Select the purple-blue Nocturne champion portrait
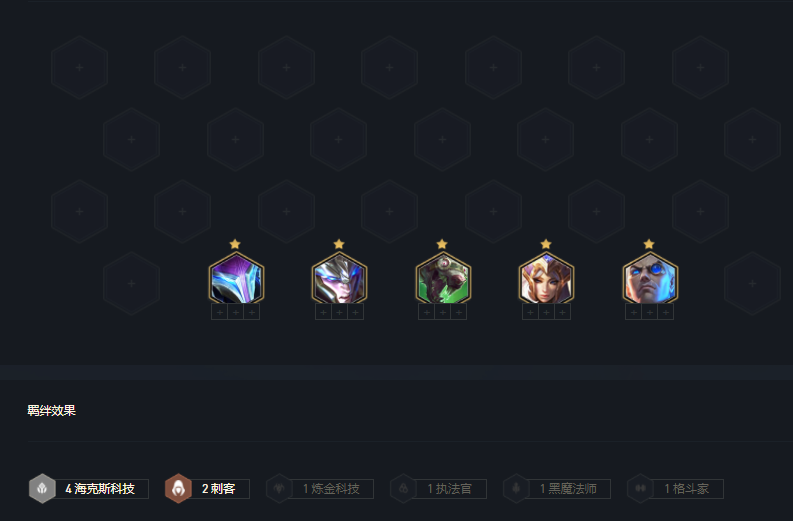This screenshot has height=521, width=793. (236, 278)
